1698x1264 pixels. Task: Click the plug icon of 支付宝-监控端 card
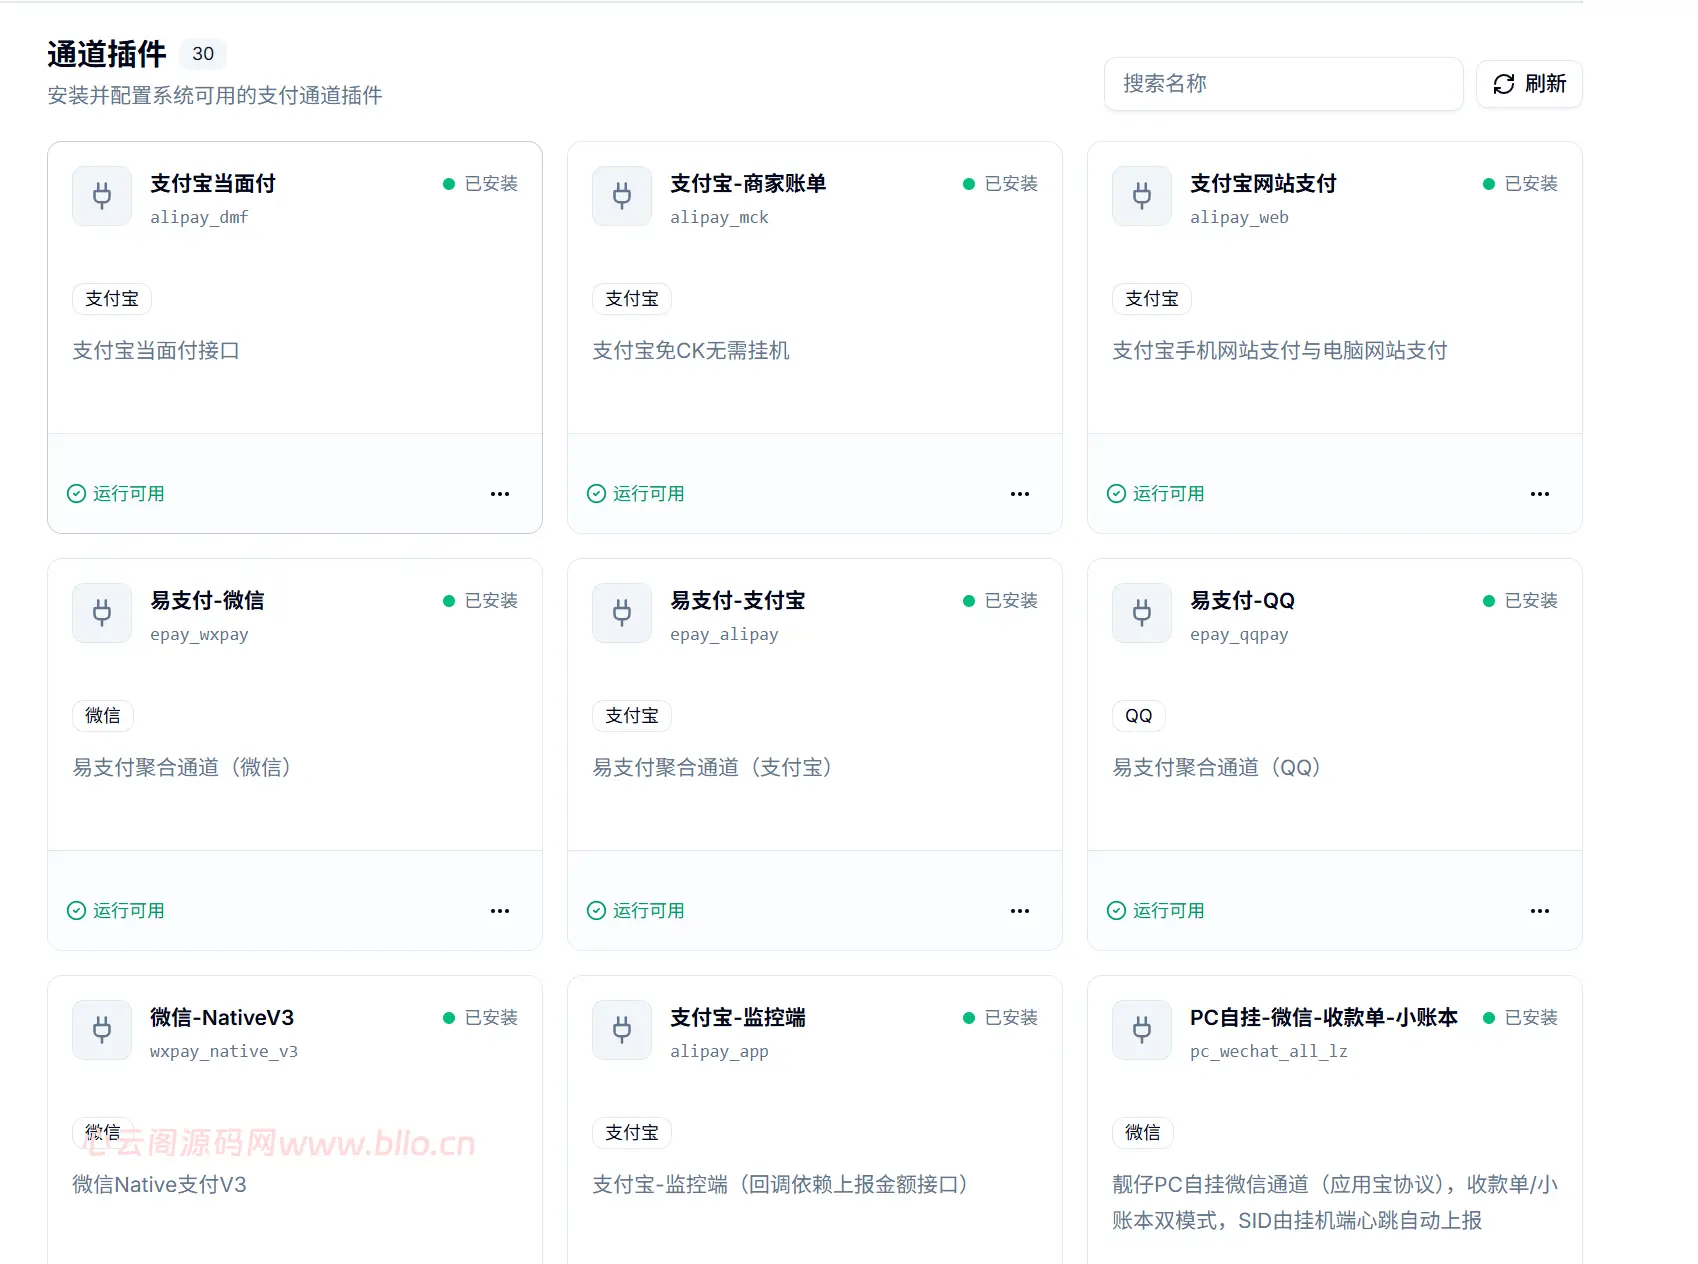[x=622, y=1029]
